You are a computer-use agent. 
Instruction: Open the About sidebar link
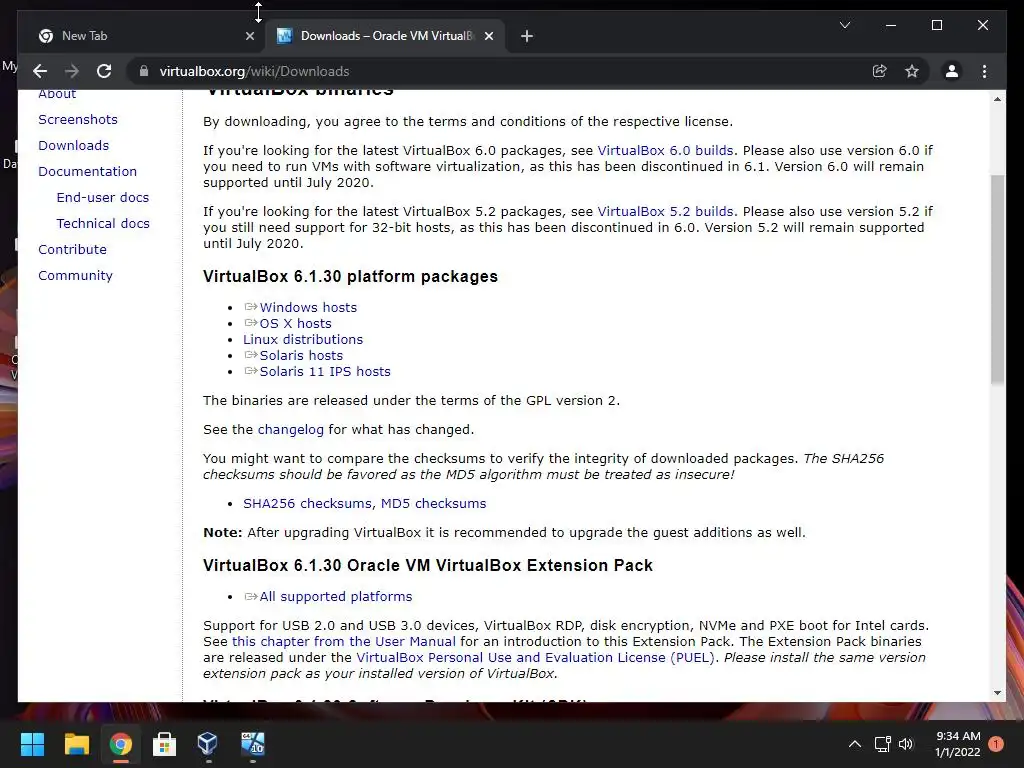pos(57,94)
